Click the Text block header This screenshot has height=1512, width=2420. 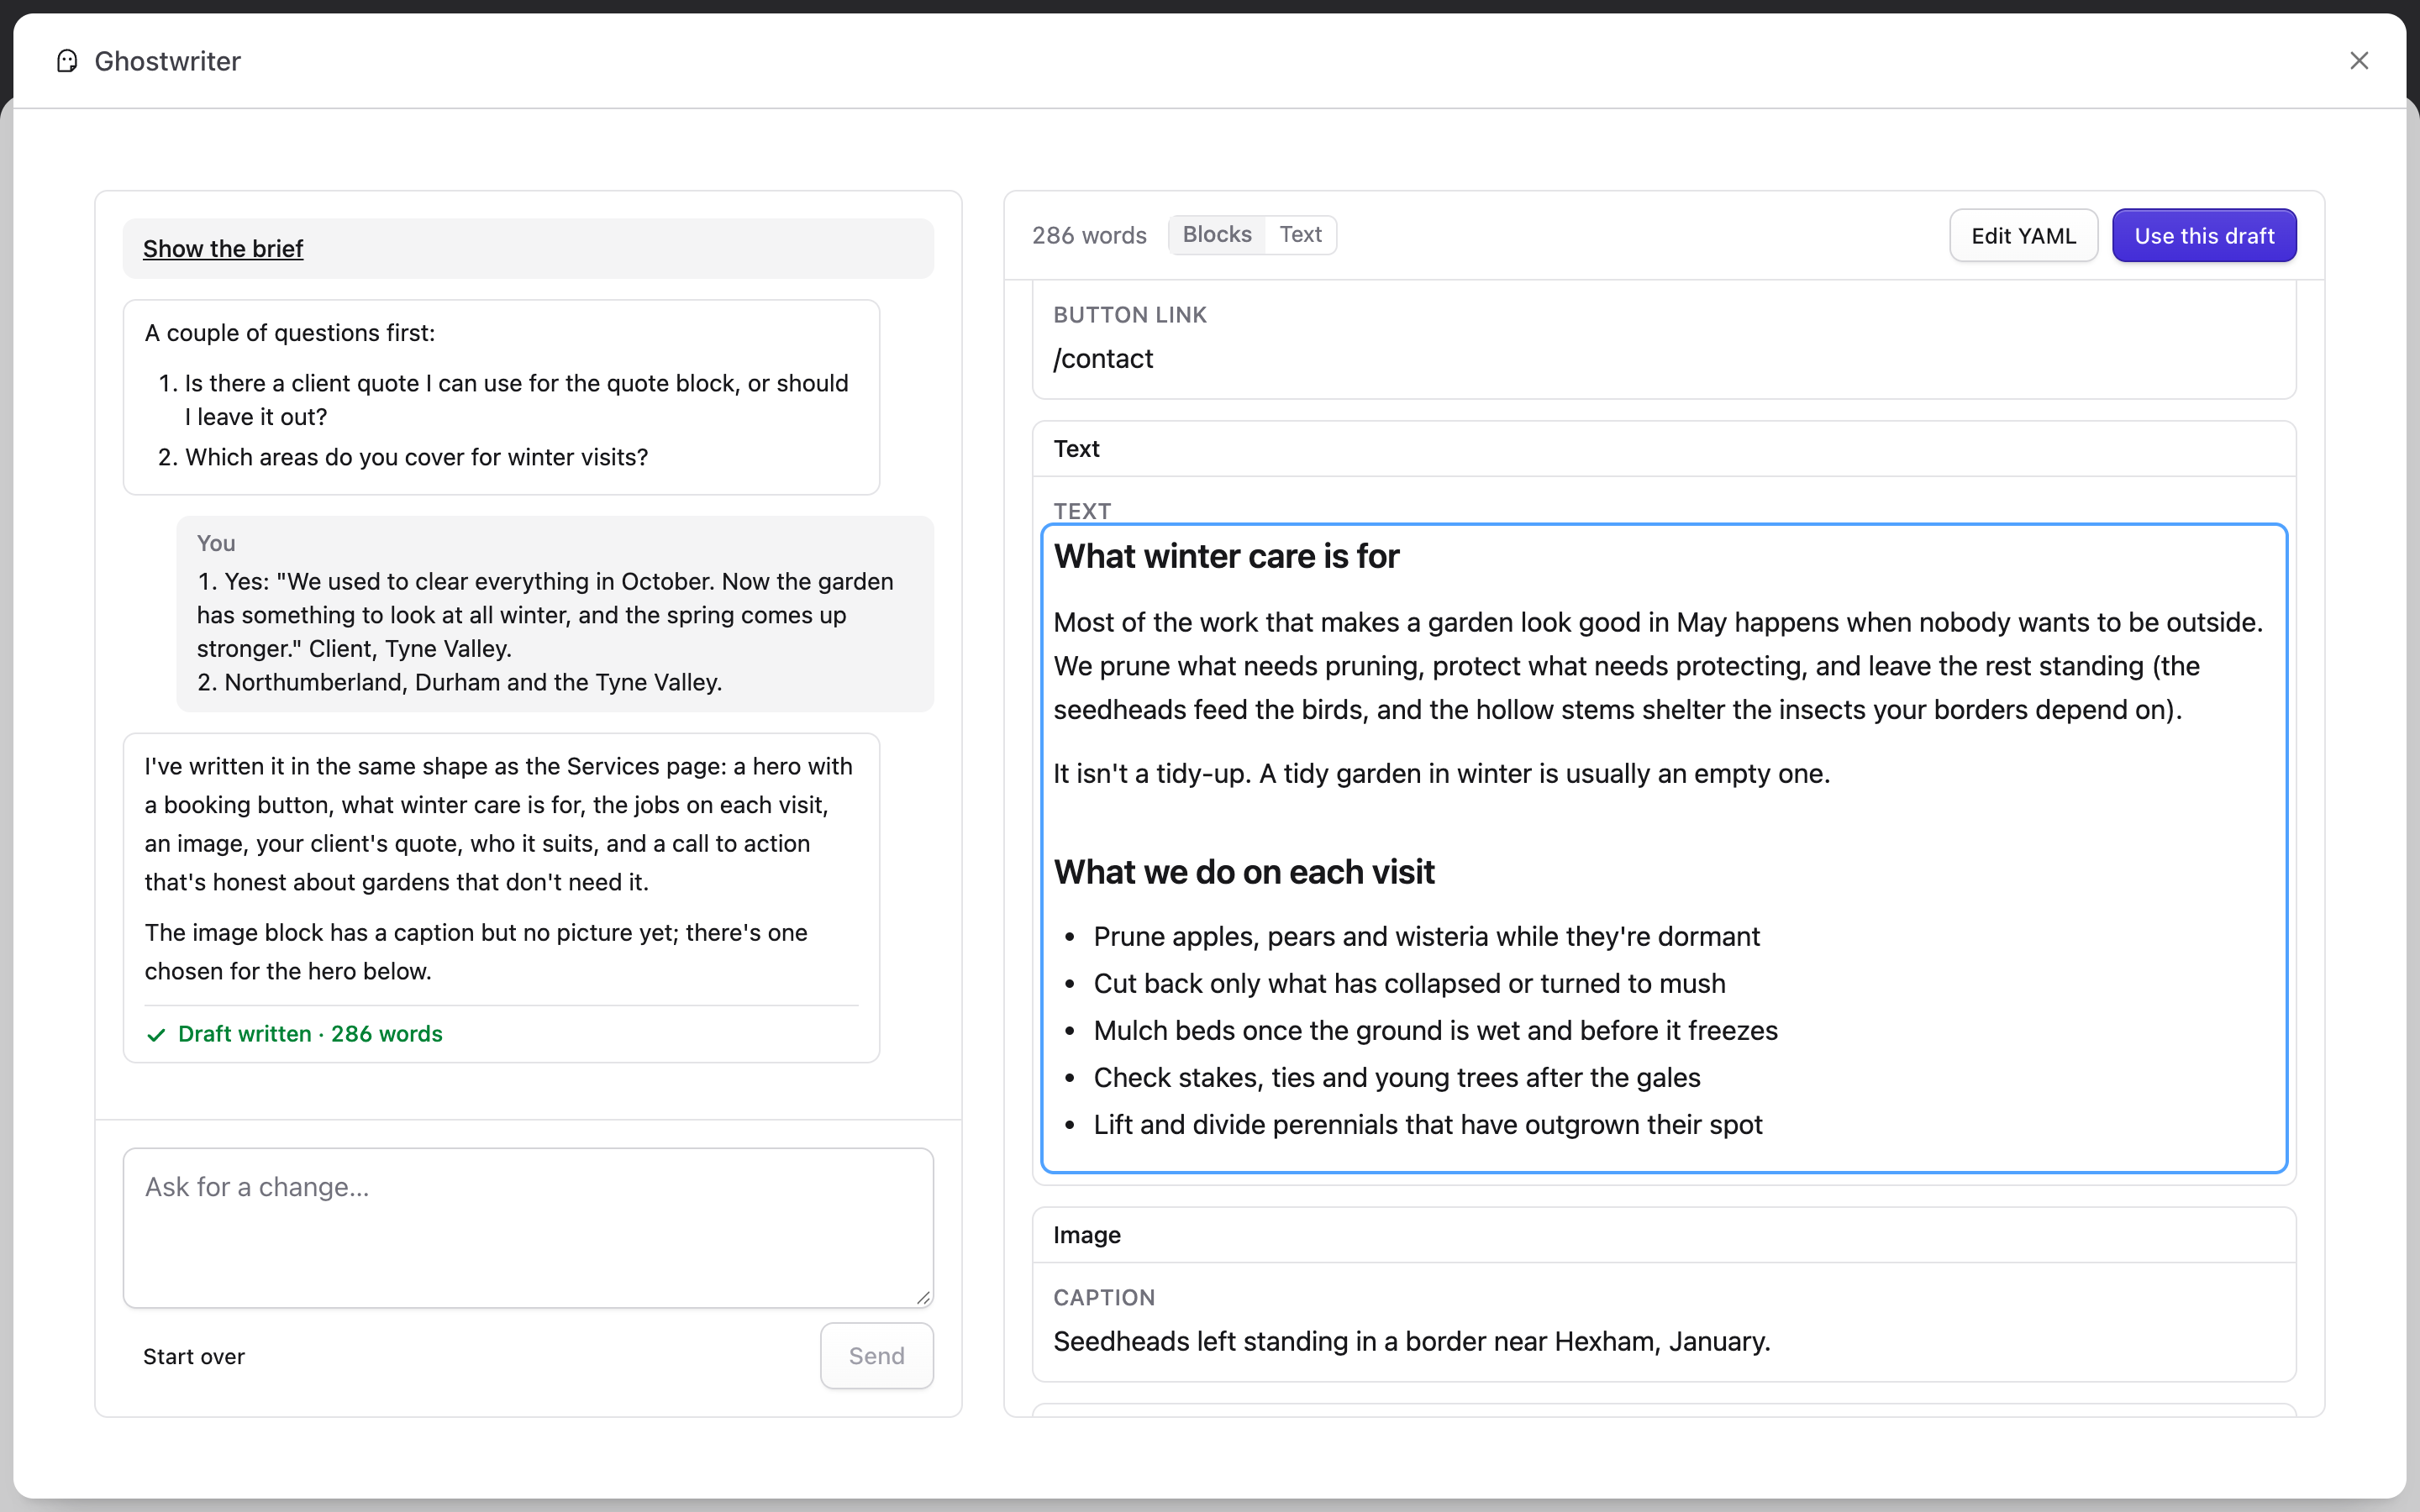[x=1664, y=449]
